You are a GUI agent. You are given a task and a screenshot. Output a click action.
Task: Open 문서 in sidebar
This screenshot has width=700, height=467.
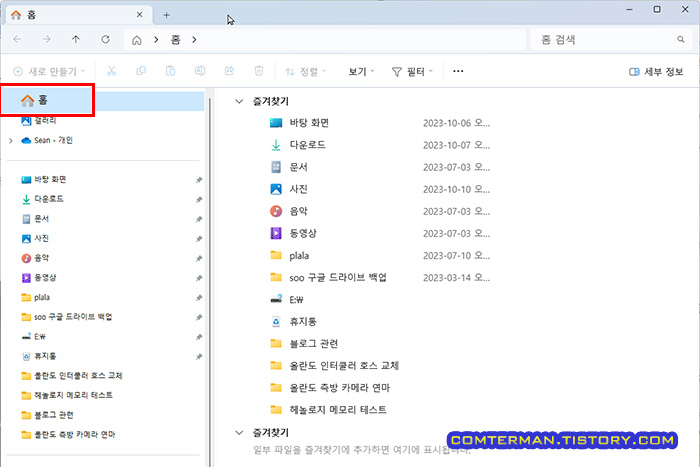click(x=35, y=219)
